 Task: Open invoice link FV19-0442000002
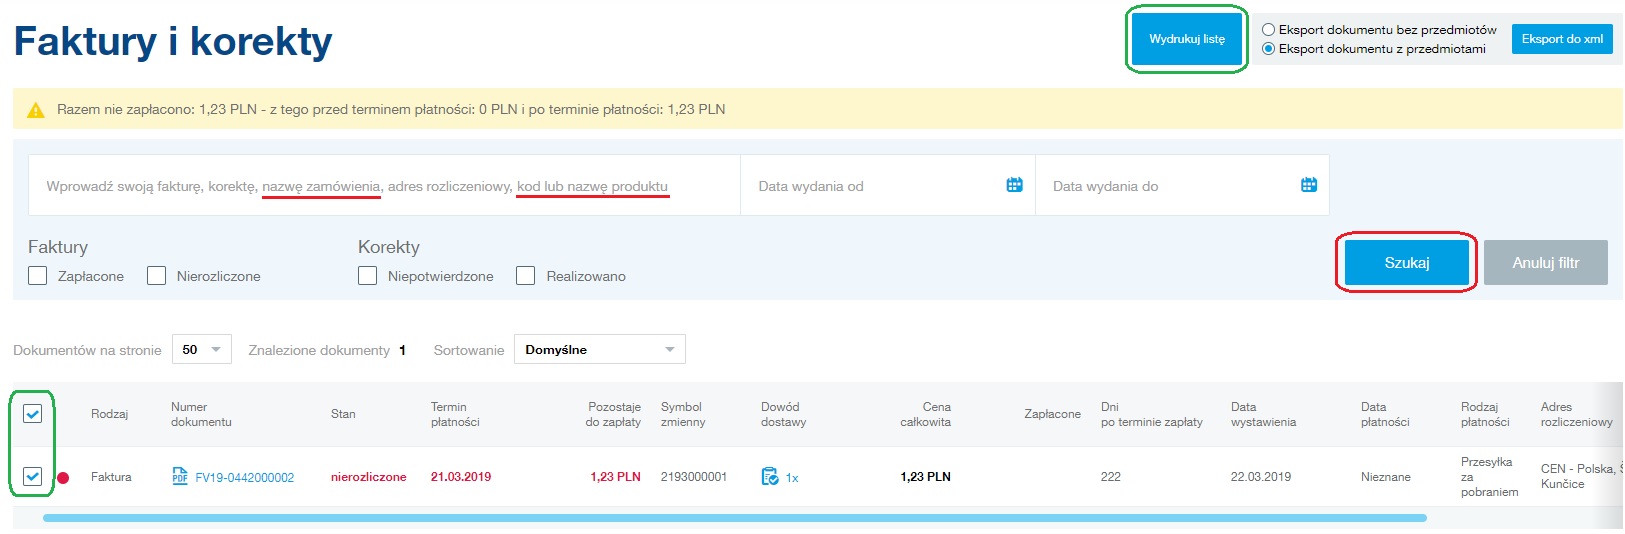[245, 478]
